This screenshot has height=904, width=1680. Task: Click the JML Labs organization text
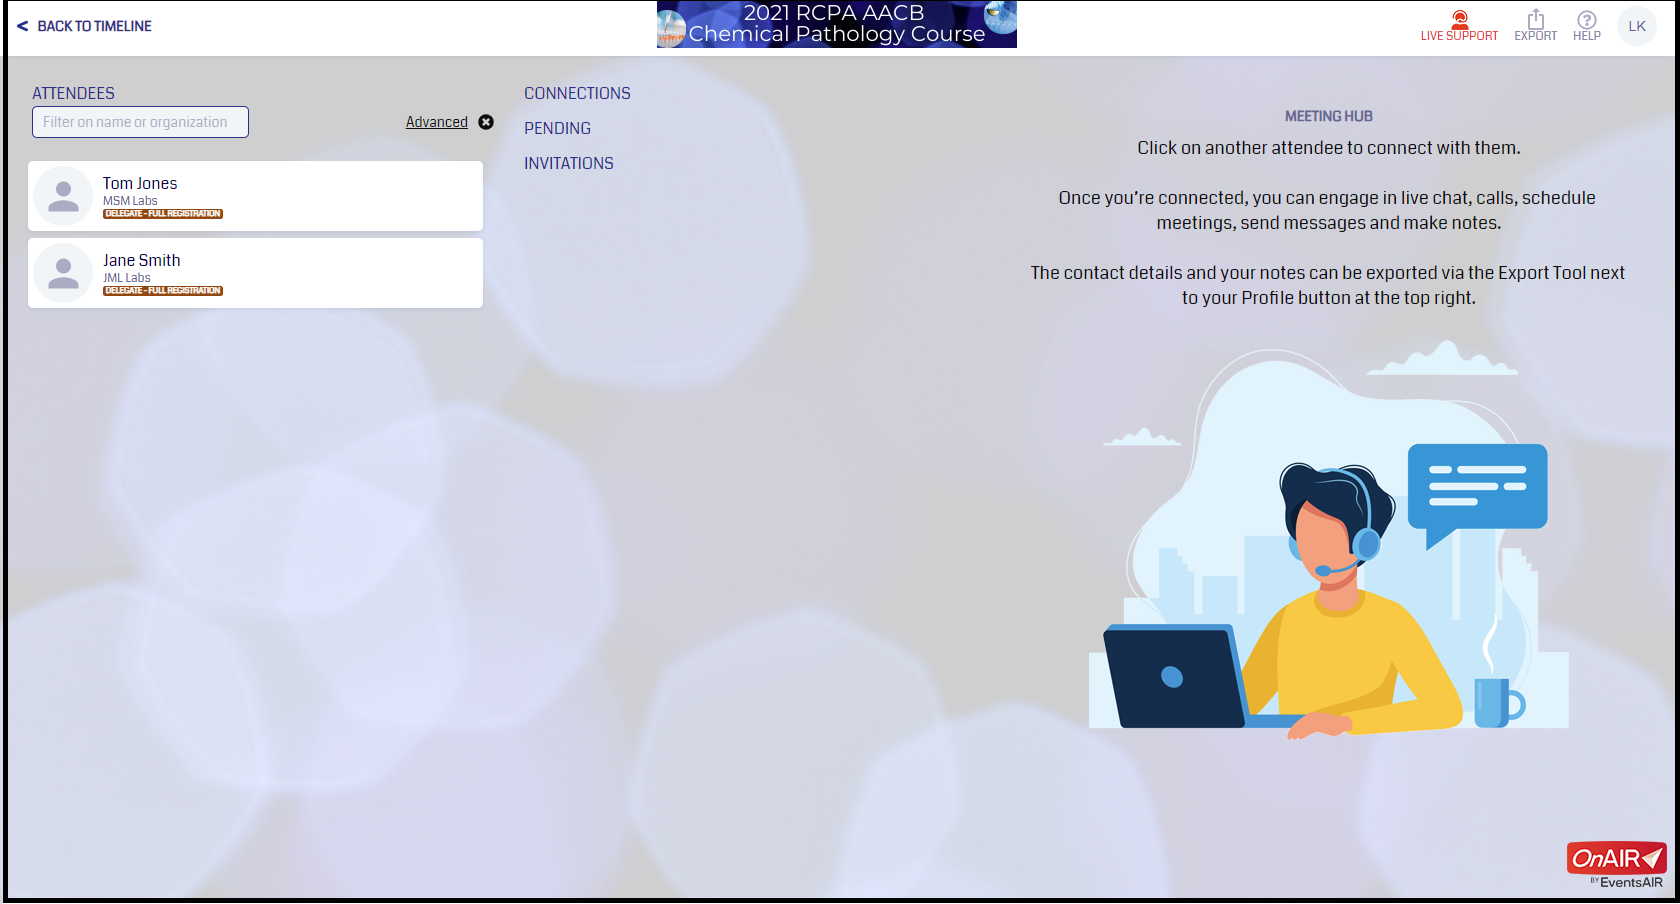tap(127, 278)
